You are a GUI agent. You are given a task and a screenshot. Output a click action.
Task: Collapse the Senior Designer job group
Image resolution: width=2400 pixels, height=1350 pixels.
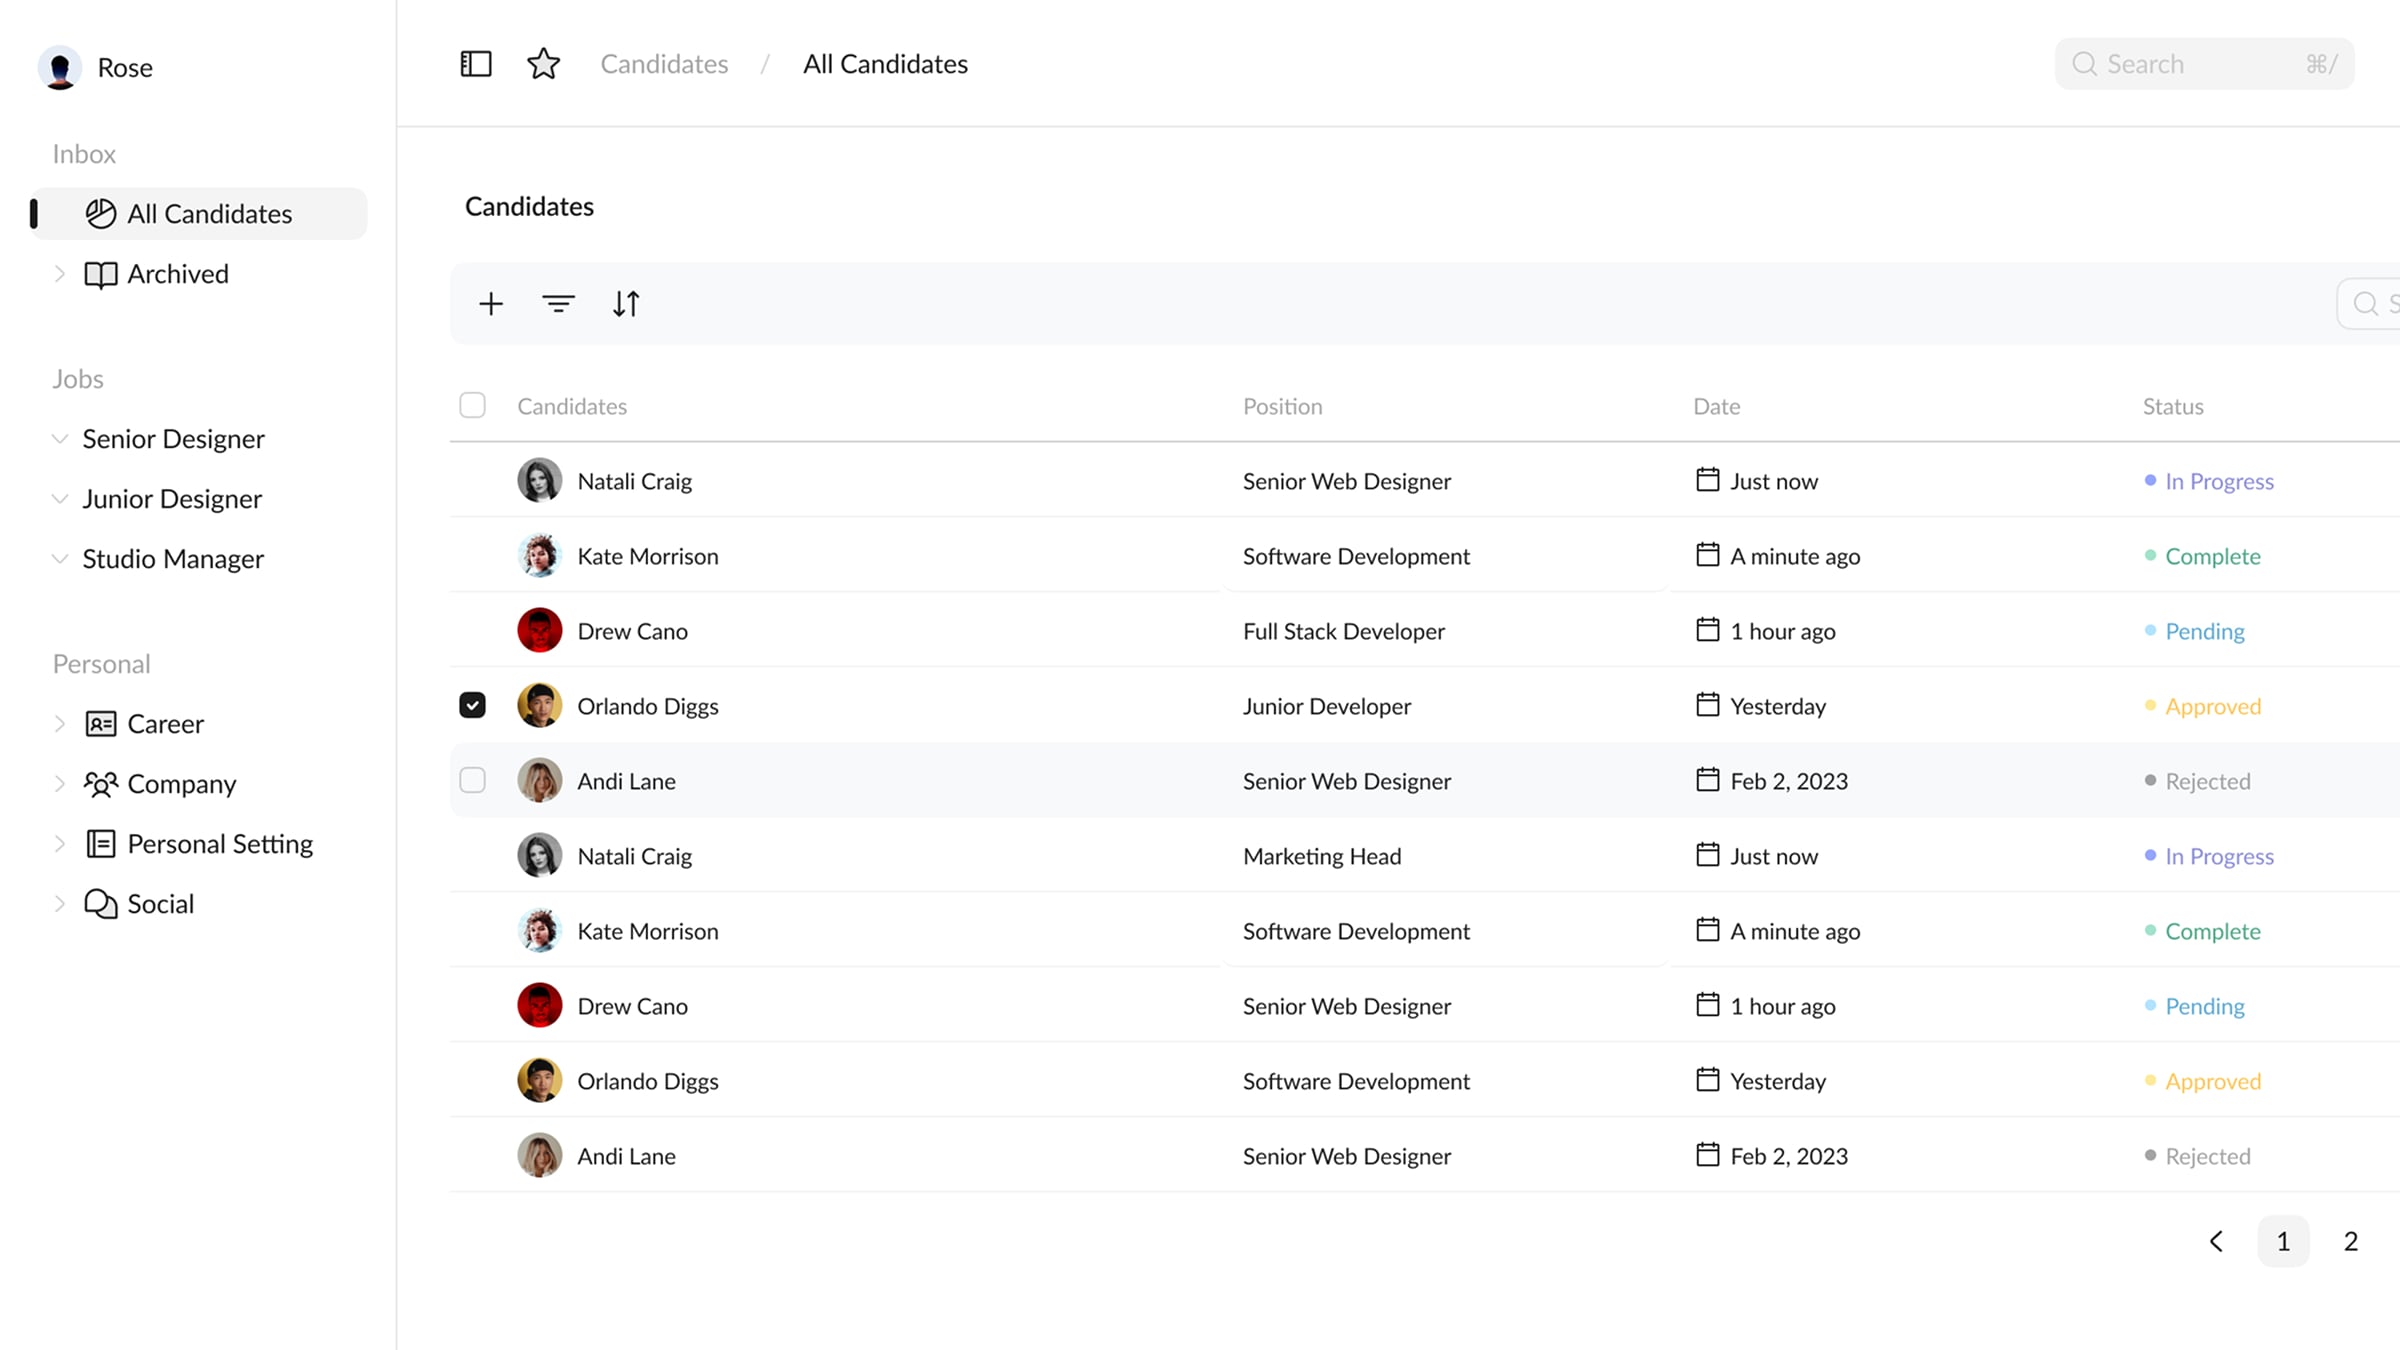(x=60, y=439)
